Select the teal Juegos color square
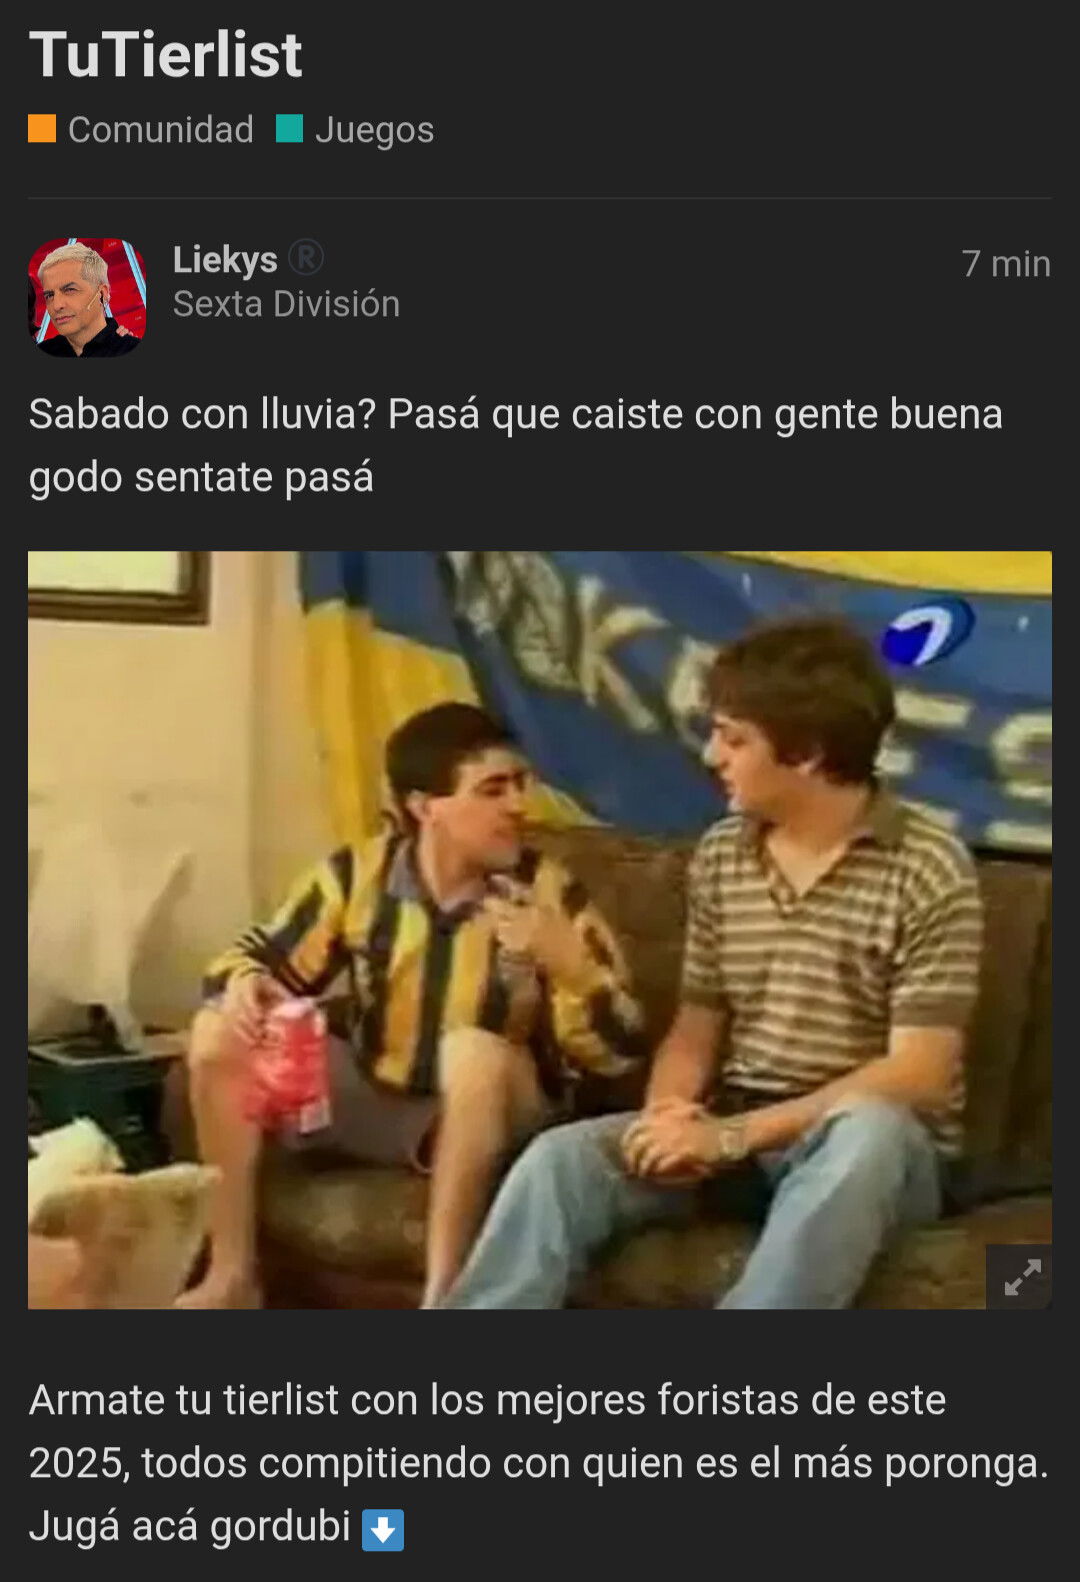 pos(289,129)
